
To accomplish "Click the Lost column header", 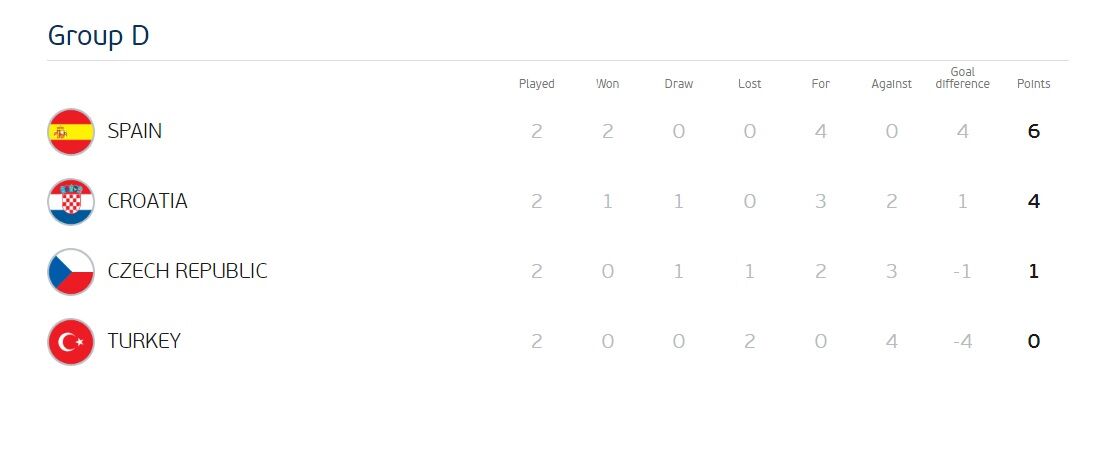I will pyautogui.click(x=749, y=84).
